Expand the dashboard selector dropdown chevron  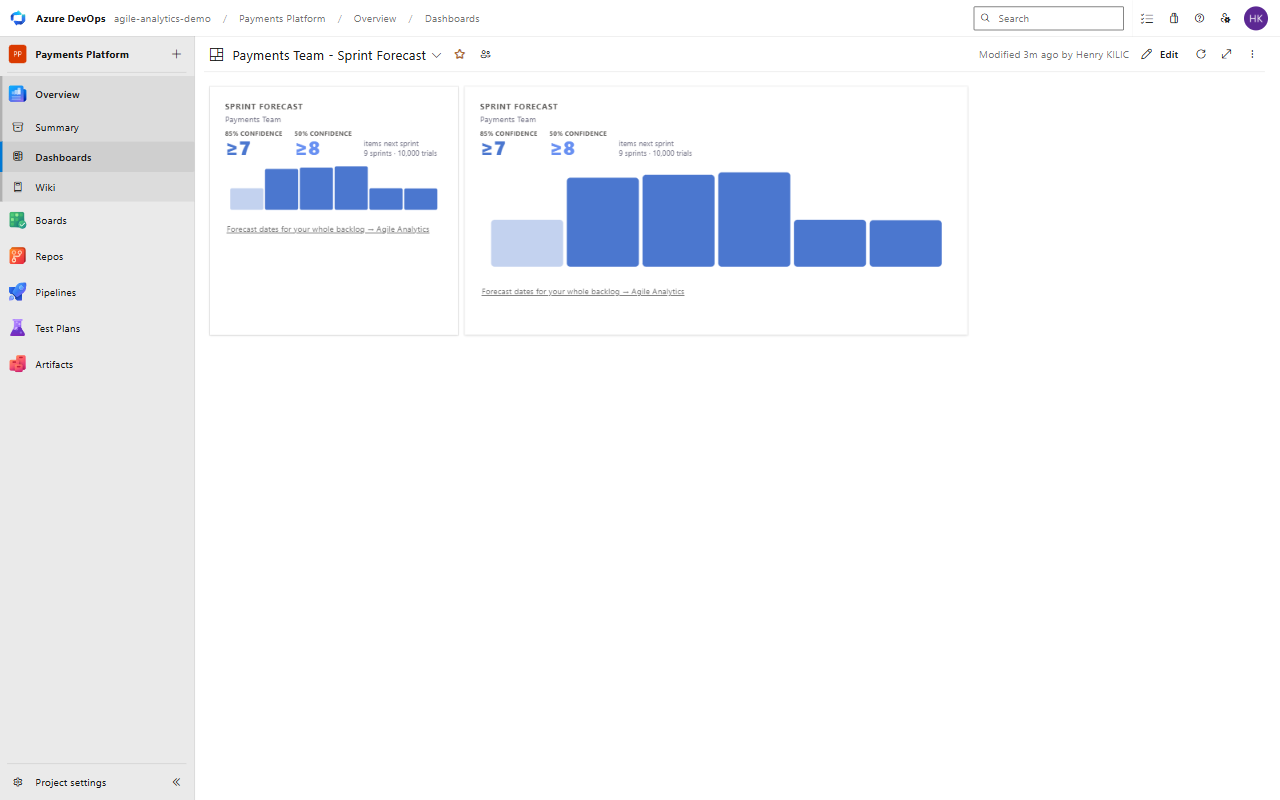point(437,55)
